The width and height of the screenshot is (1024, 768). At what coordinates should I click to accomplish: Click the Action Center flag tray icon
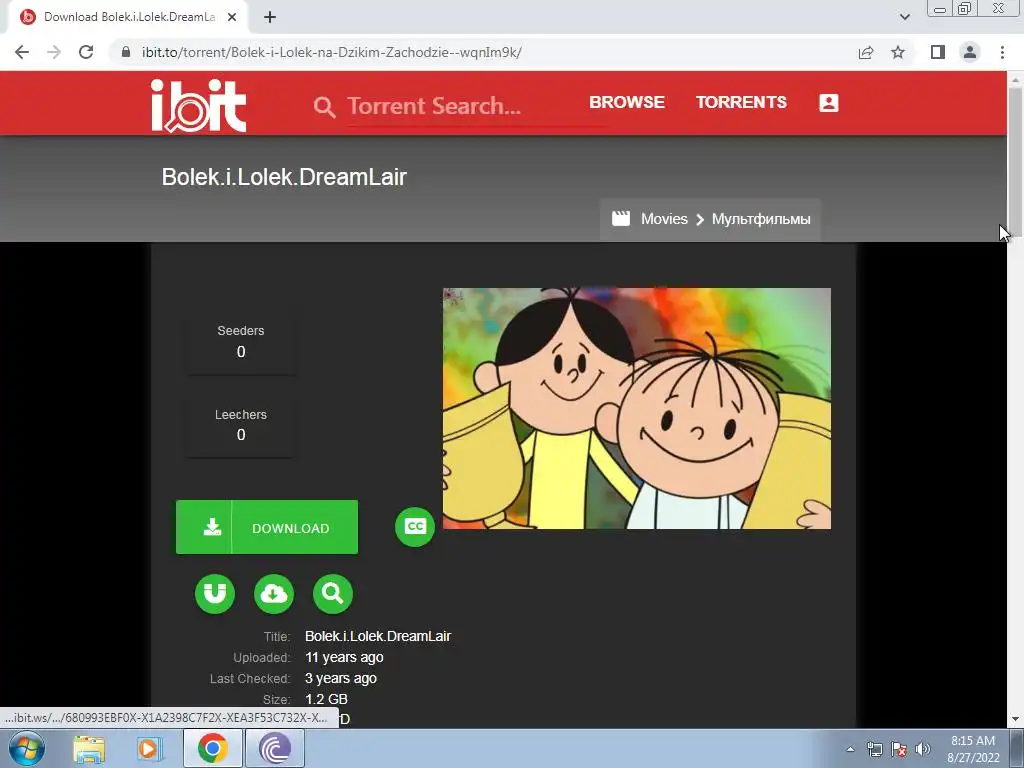click(x=899, y=749)
